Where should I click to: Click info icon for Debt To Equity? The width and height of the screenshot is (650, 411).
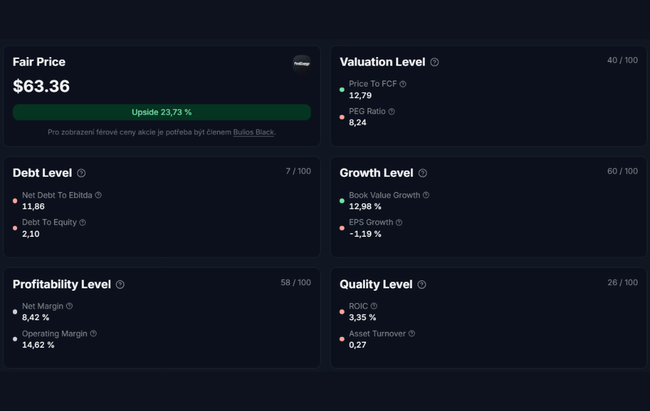click(x=82, y=222)
